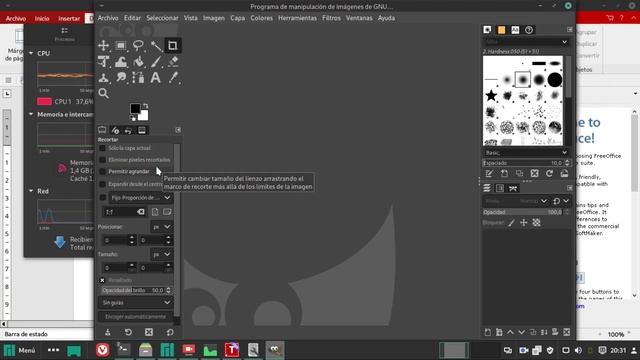Select the Warp Transform tool

[x=121, y=62]
